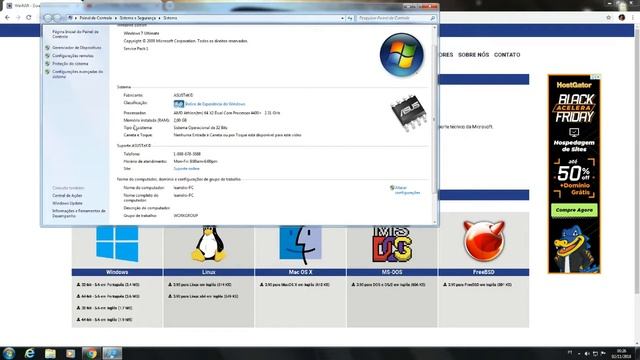
Task: Download the Mac OS X version in Inglês
Action: [295, 284]
